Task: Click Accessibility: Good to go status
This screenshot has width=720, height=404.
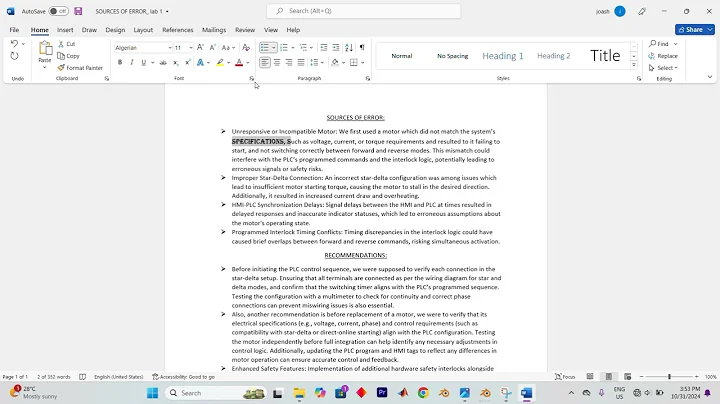Action: click(x=184, y=377)
